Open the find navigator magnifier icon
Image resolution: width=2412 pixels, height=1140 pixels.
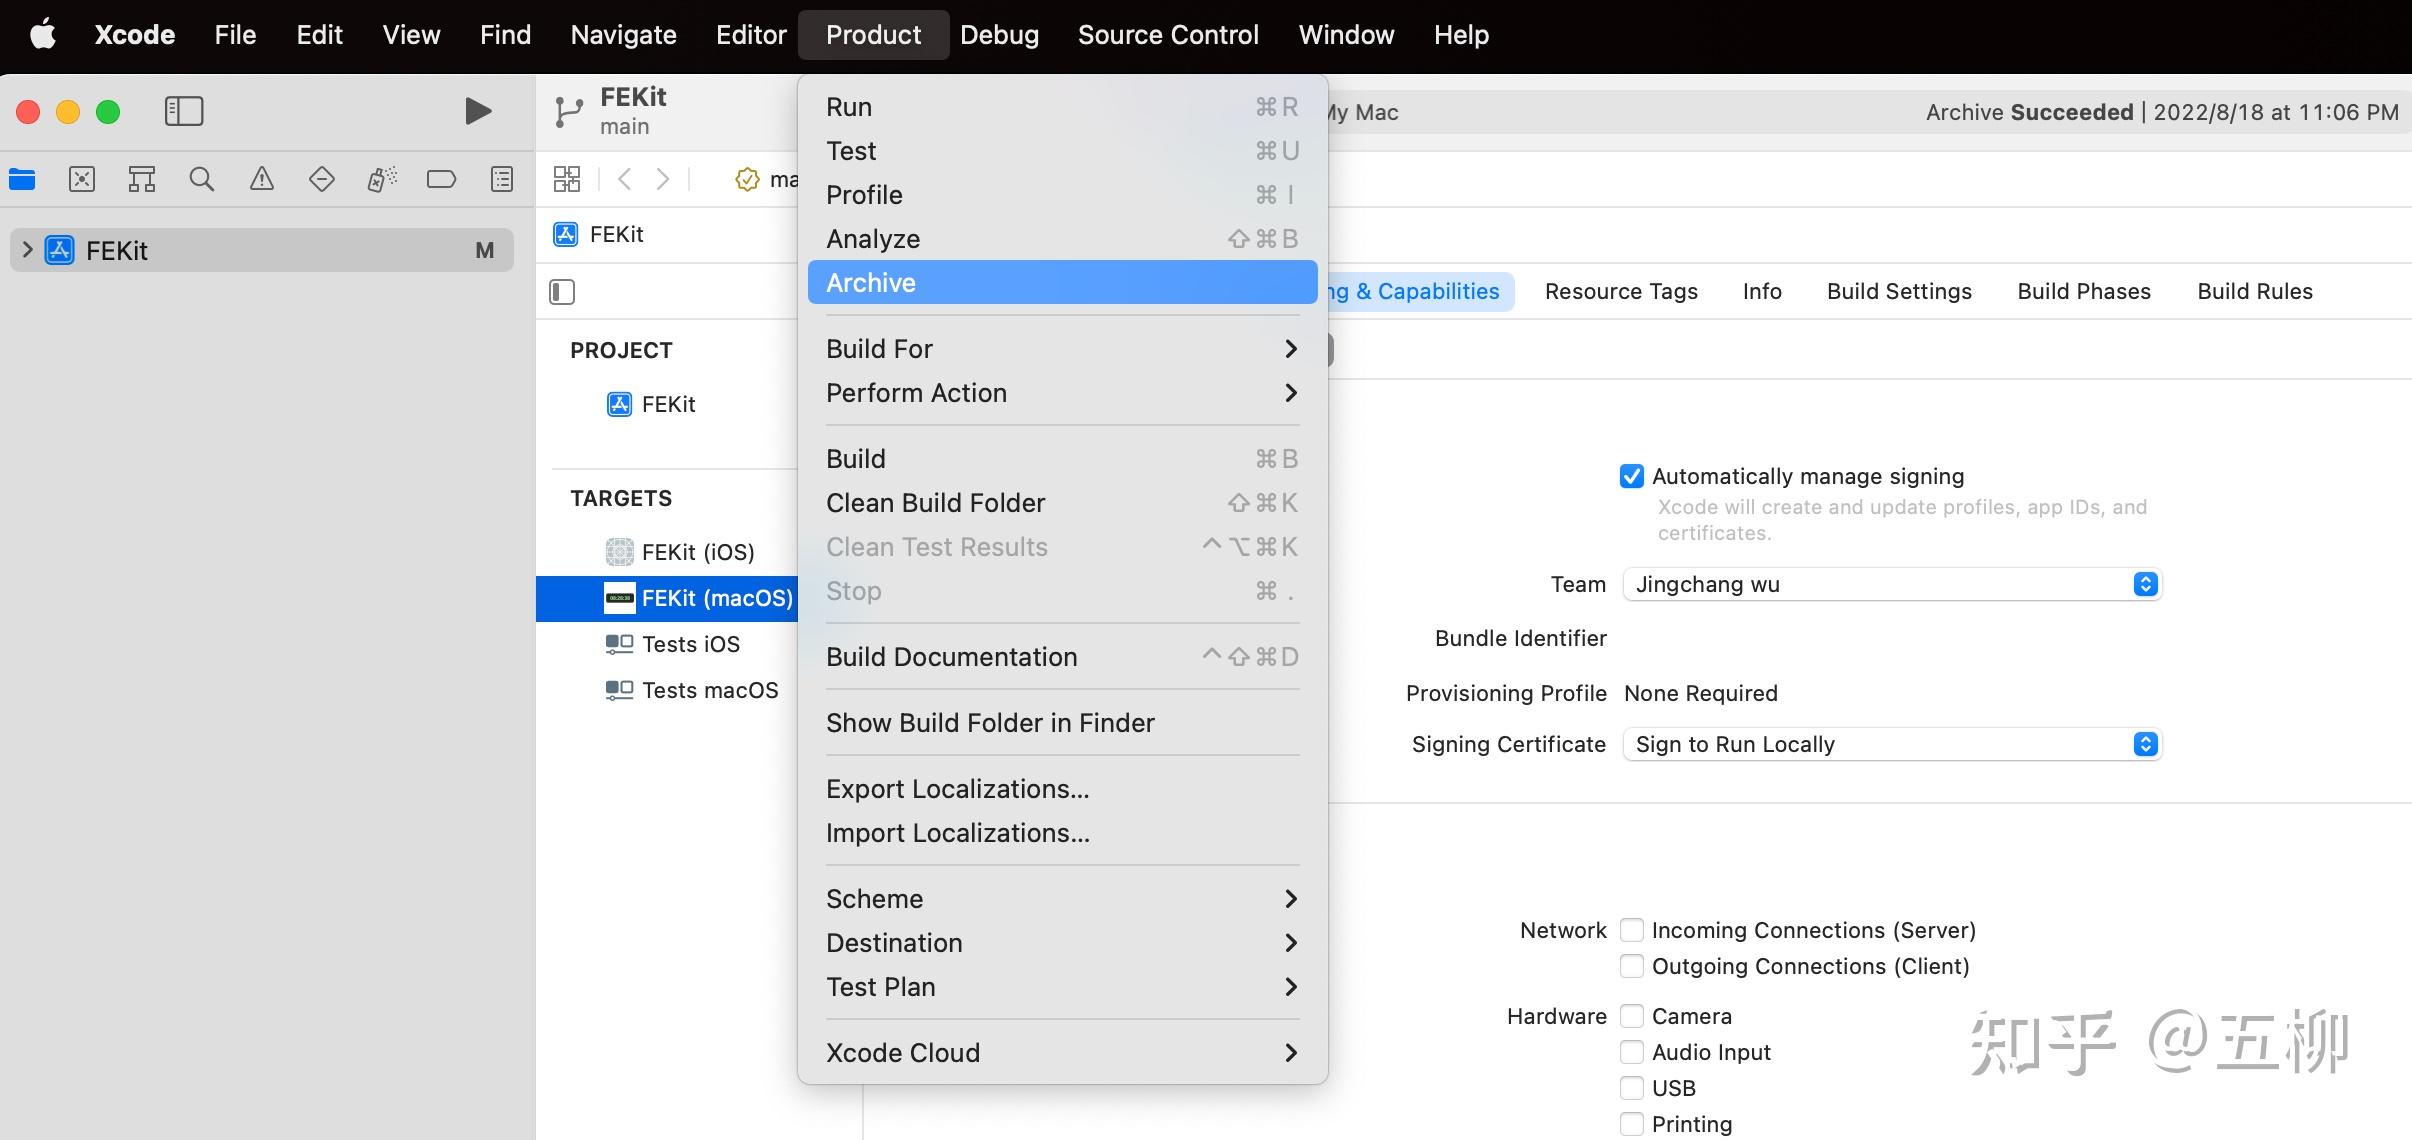tap(201, 179)
